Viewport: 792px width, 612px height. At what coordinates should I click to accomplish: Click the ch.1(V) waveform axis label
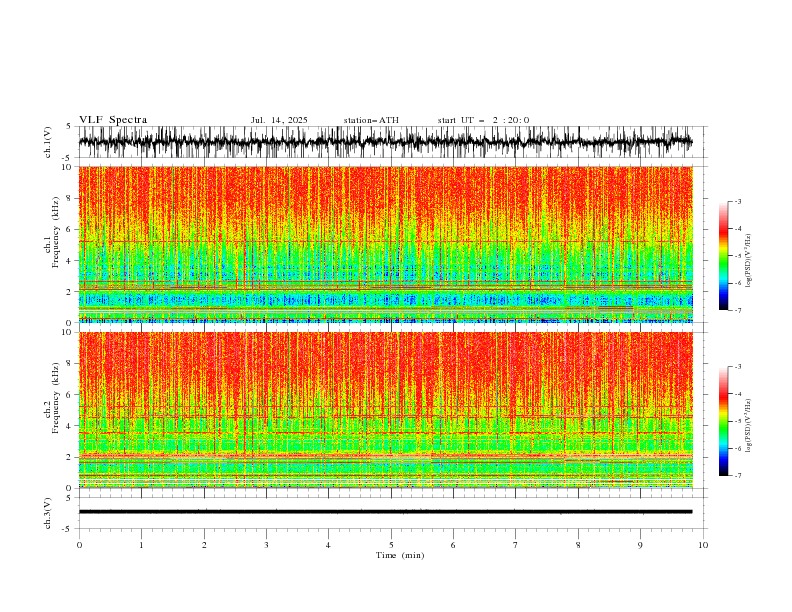coord(48,142)
